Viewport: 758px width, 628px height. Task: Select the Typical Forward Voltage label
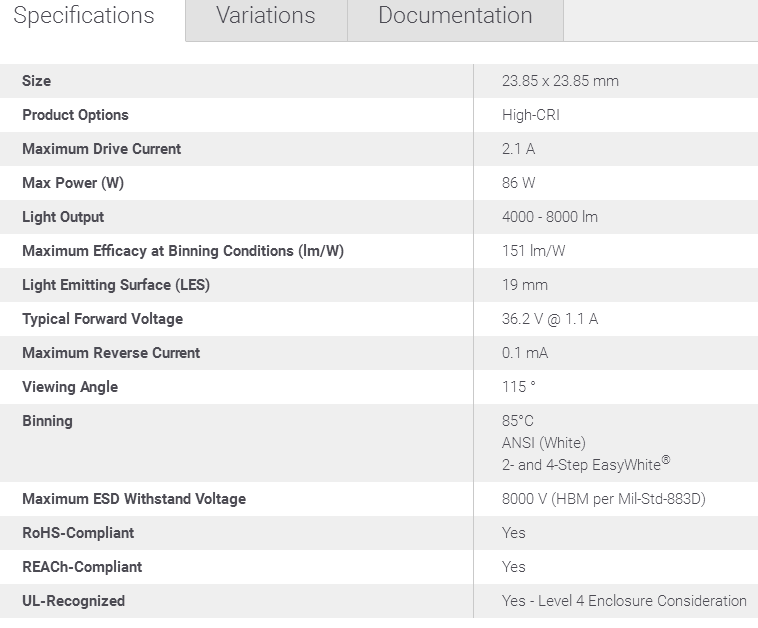[102, 319]
